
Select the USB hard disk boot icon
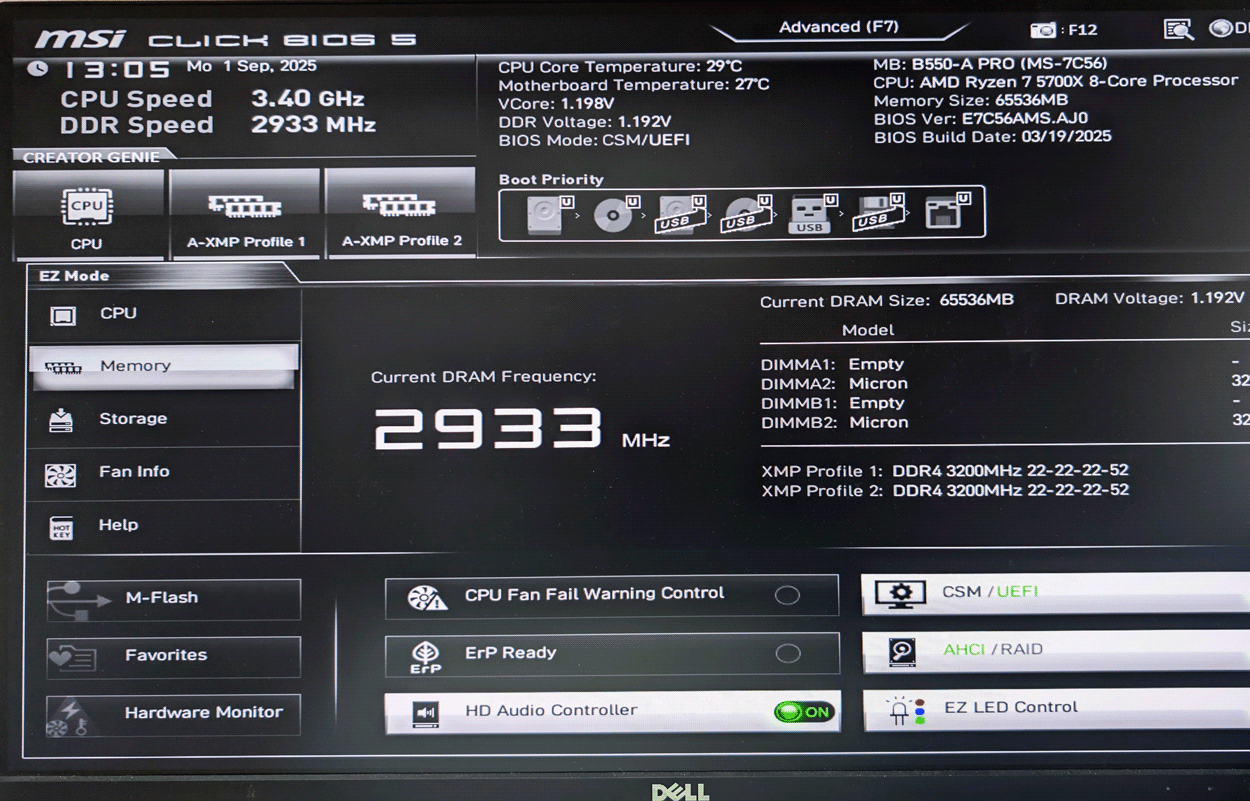pos(681,213)
